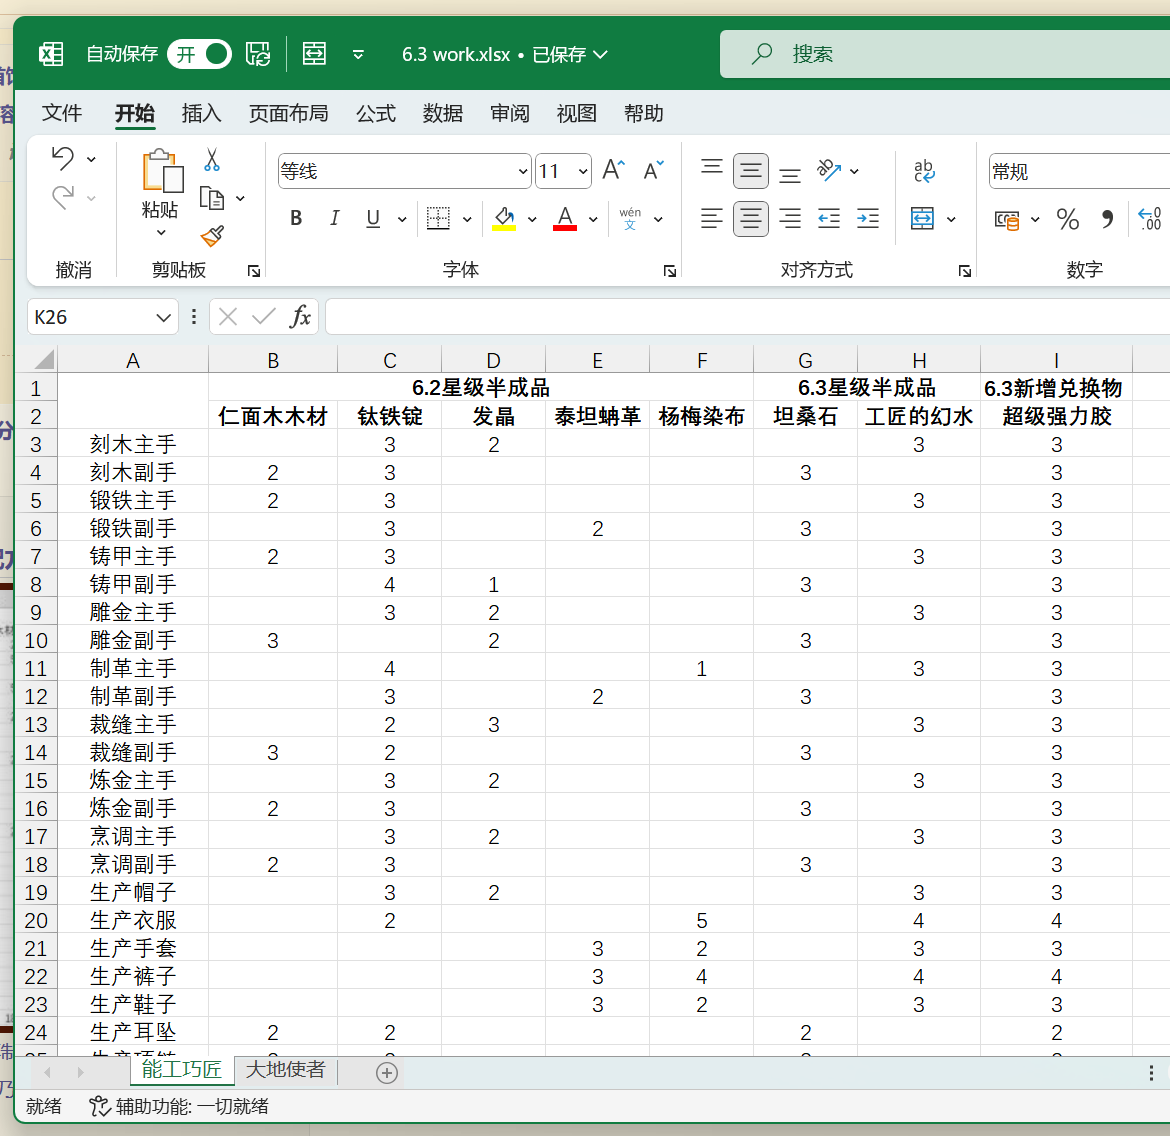Toggle Bold formatting

pyautogui.click(x=296, y=219)
